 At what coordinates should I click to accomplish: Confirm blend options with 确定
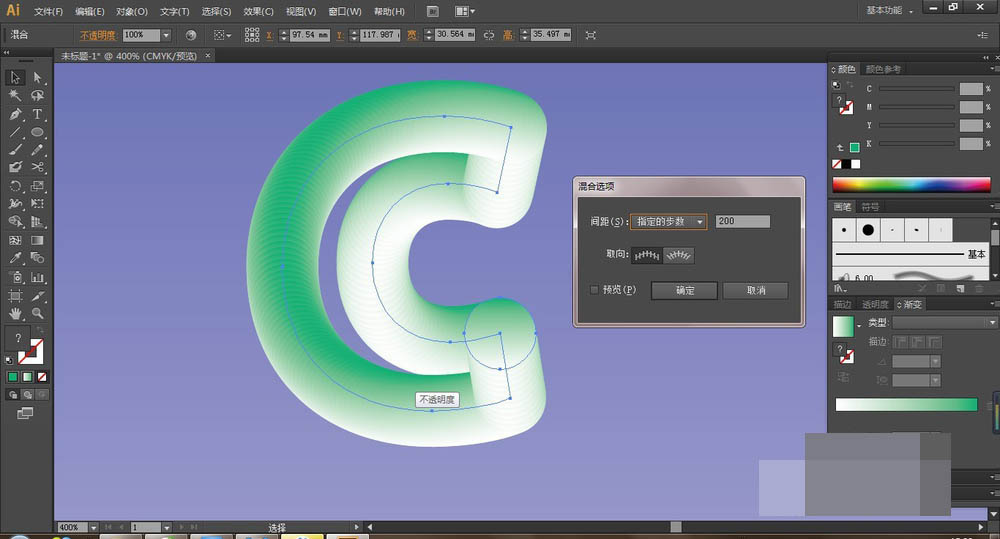684,290
